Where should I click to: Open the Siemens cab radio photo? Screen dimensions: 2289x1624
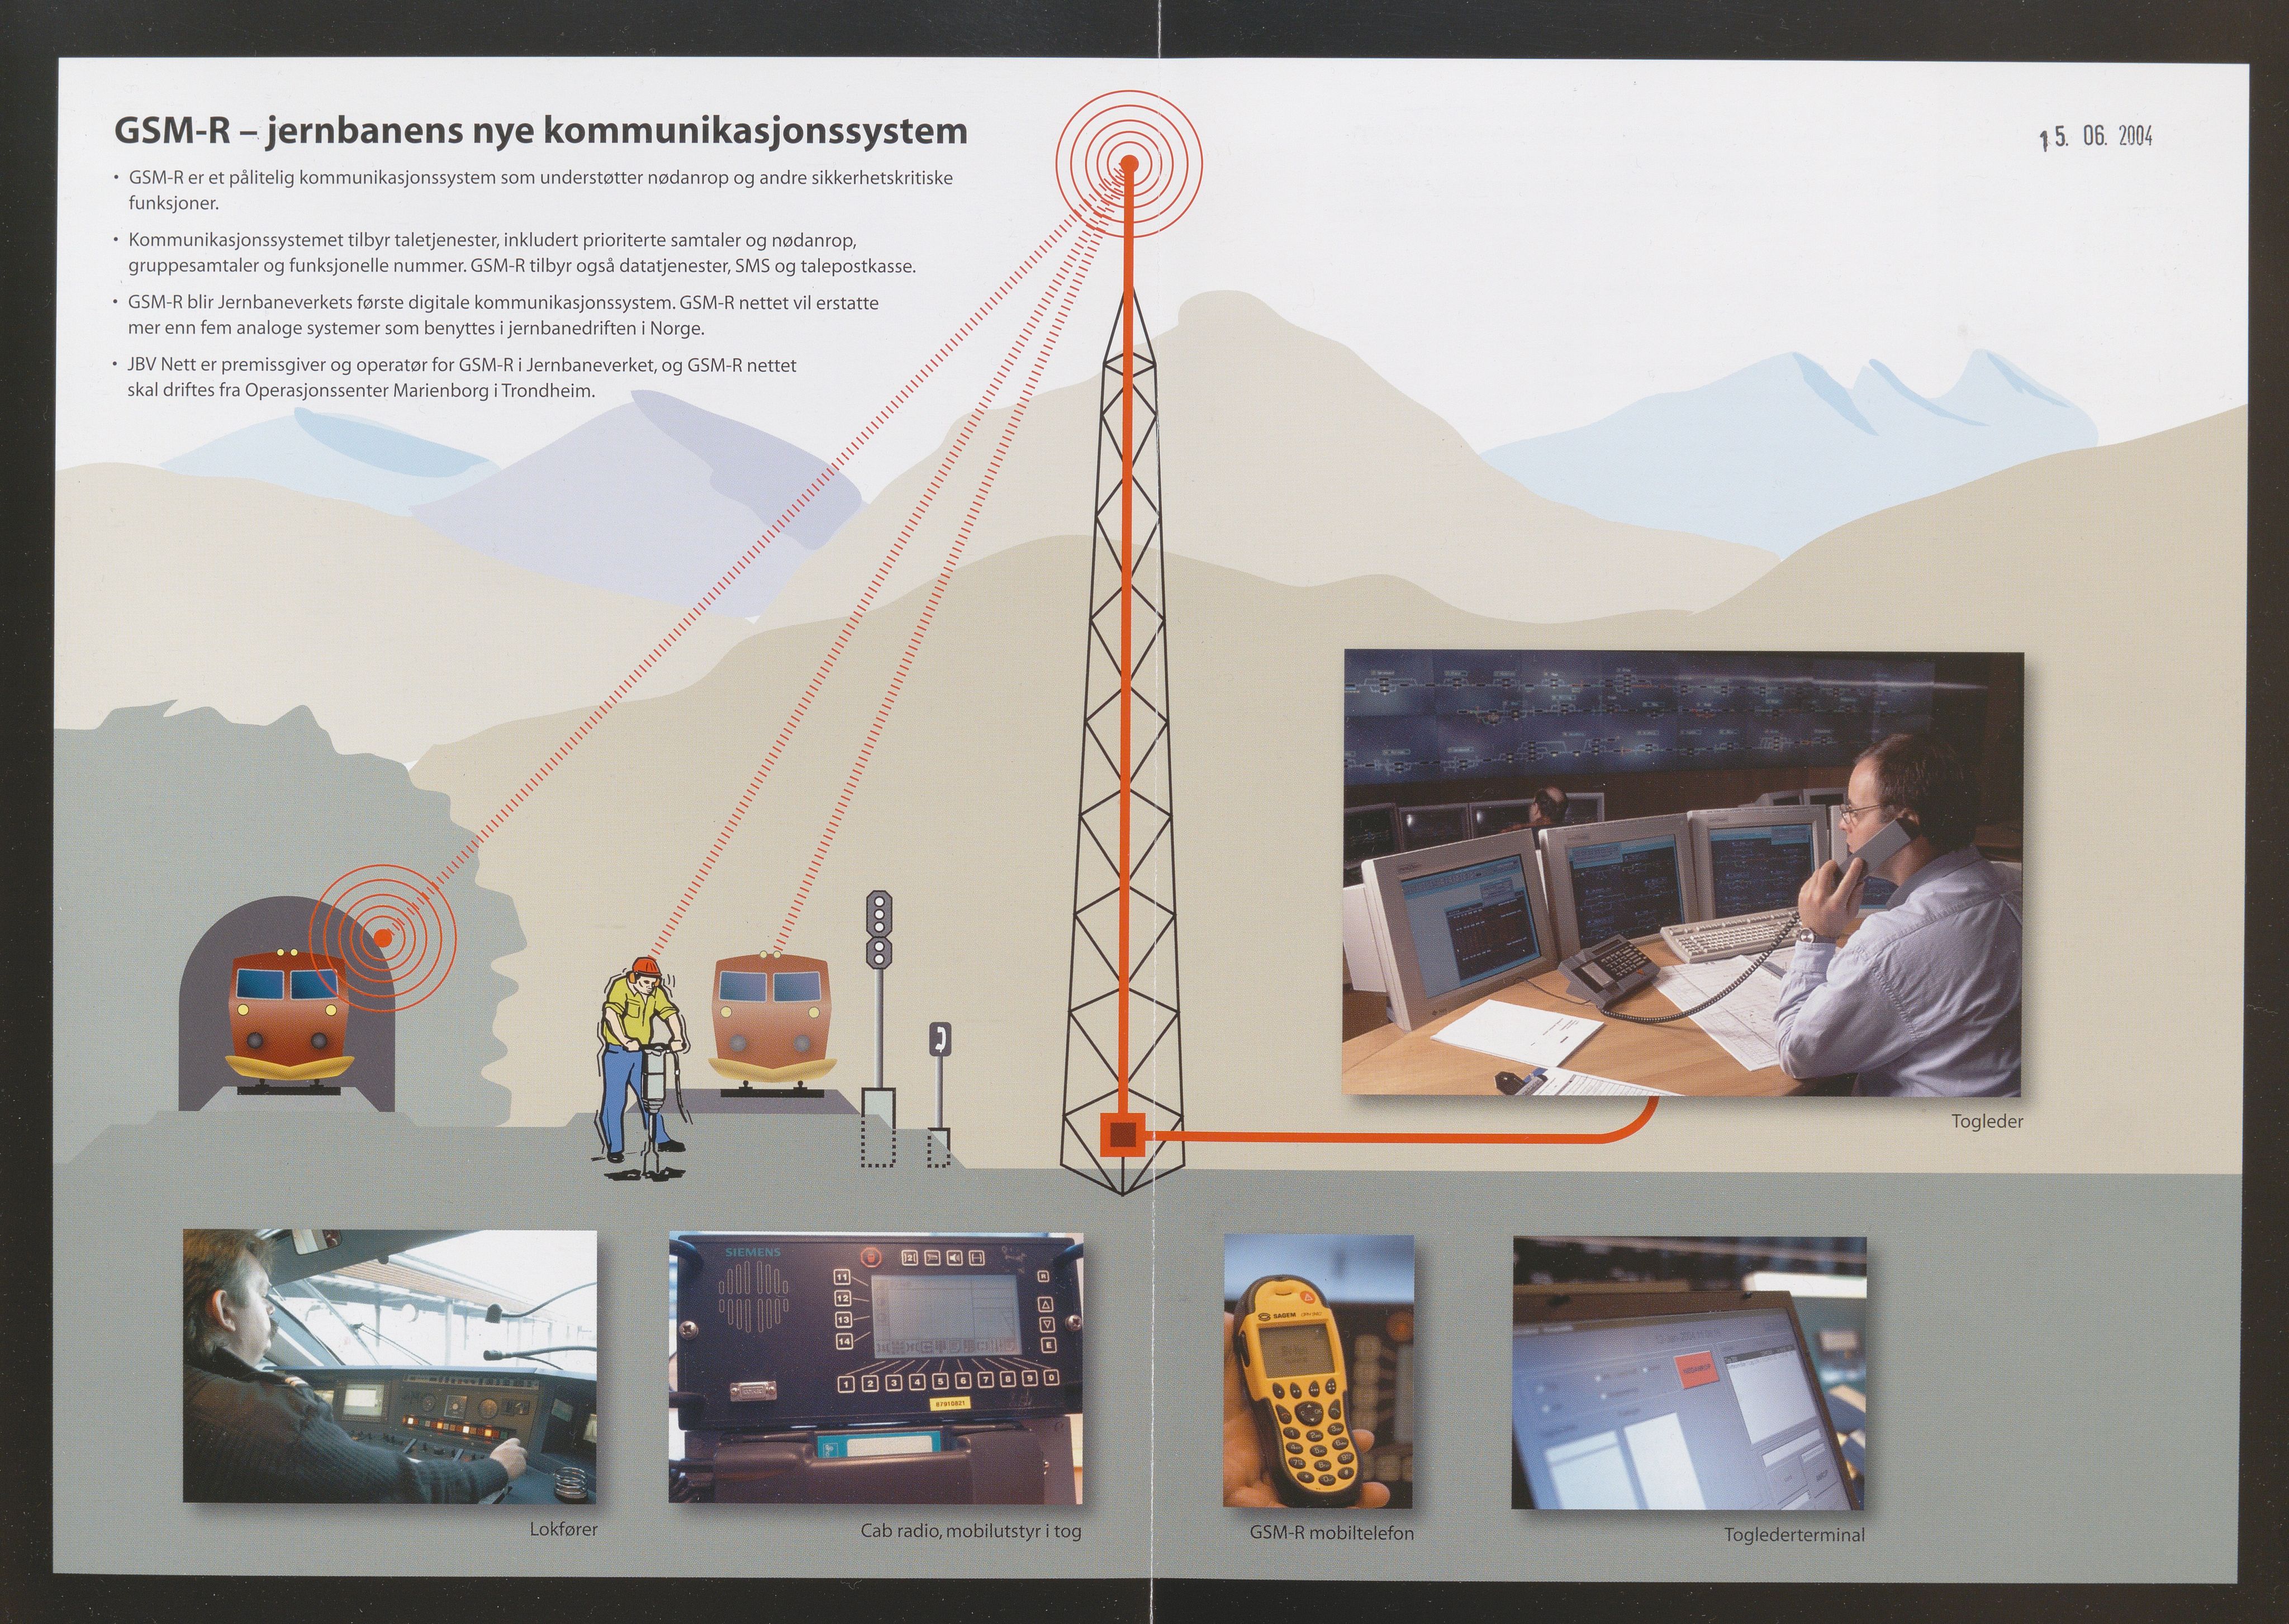pyautogui.click(x=876, y=1367)
